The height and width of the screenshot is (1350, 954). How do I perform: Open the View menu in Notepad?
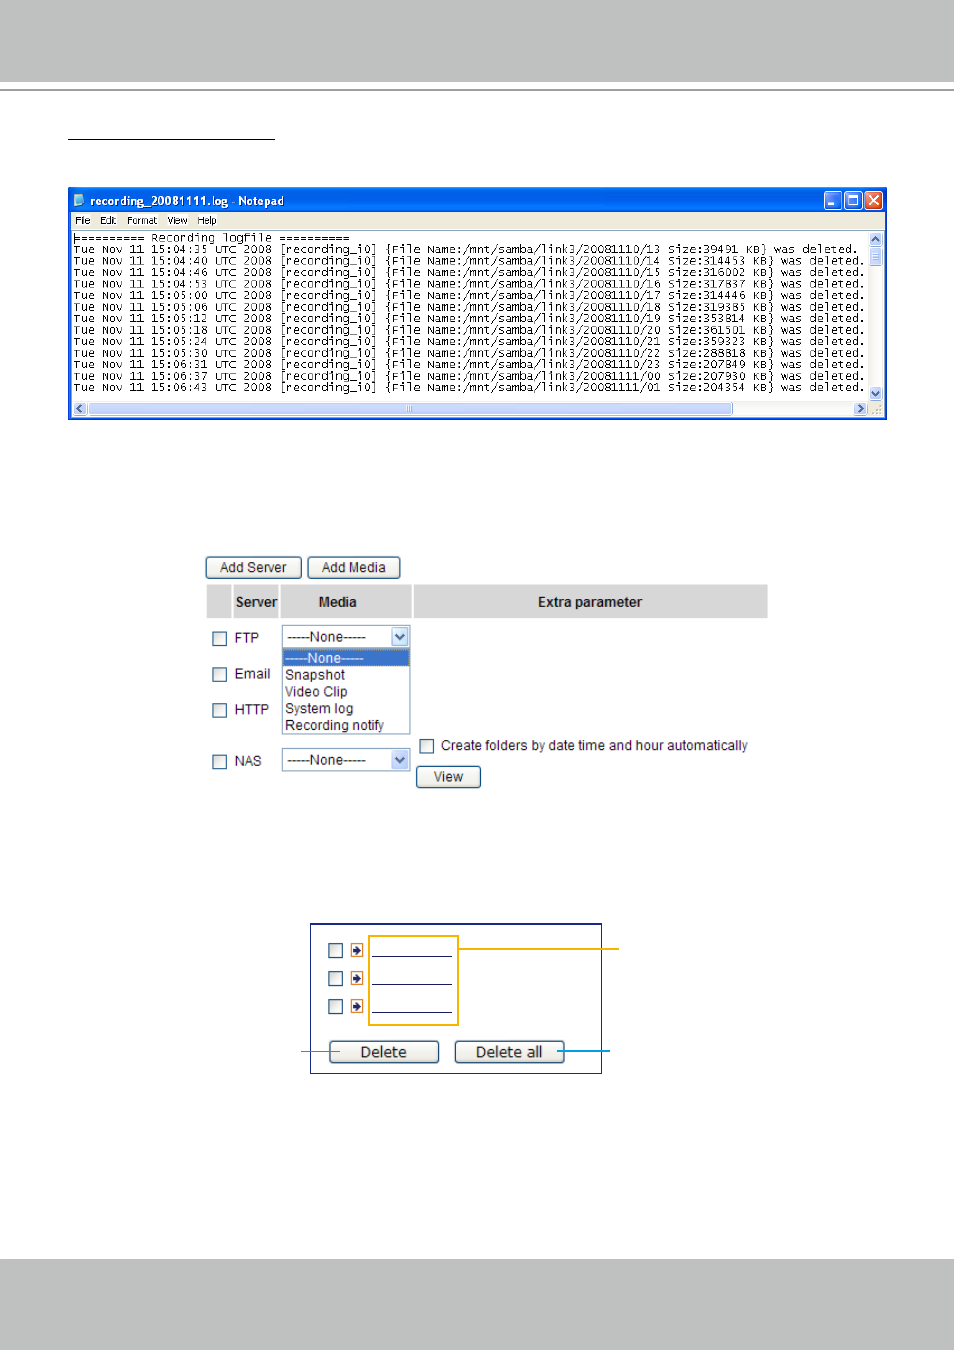(x=178, y=221)
